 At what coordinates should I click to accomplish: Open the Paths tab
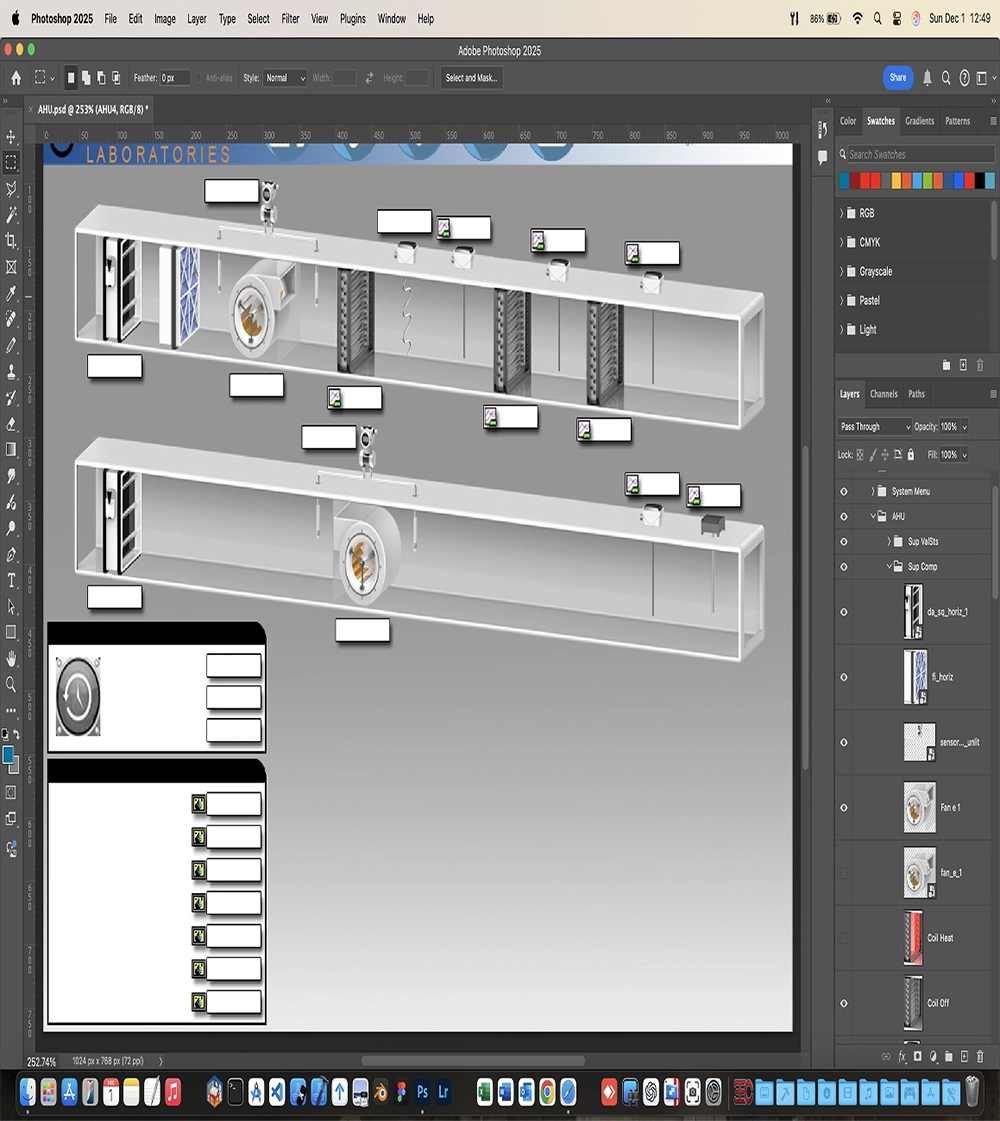(916, 394)
